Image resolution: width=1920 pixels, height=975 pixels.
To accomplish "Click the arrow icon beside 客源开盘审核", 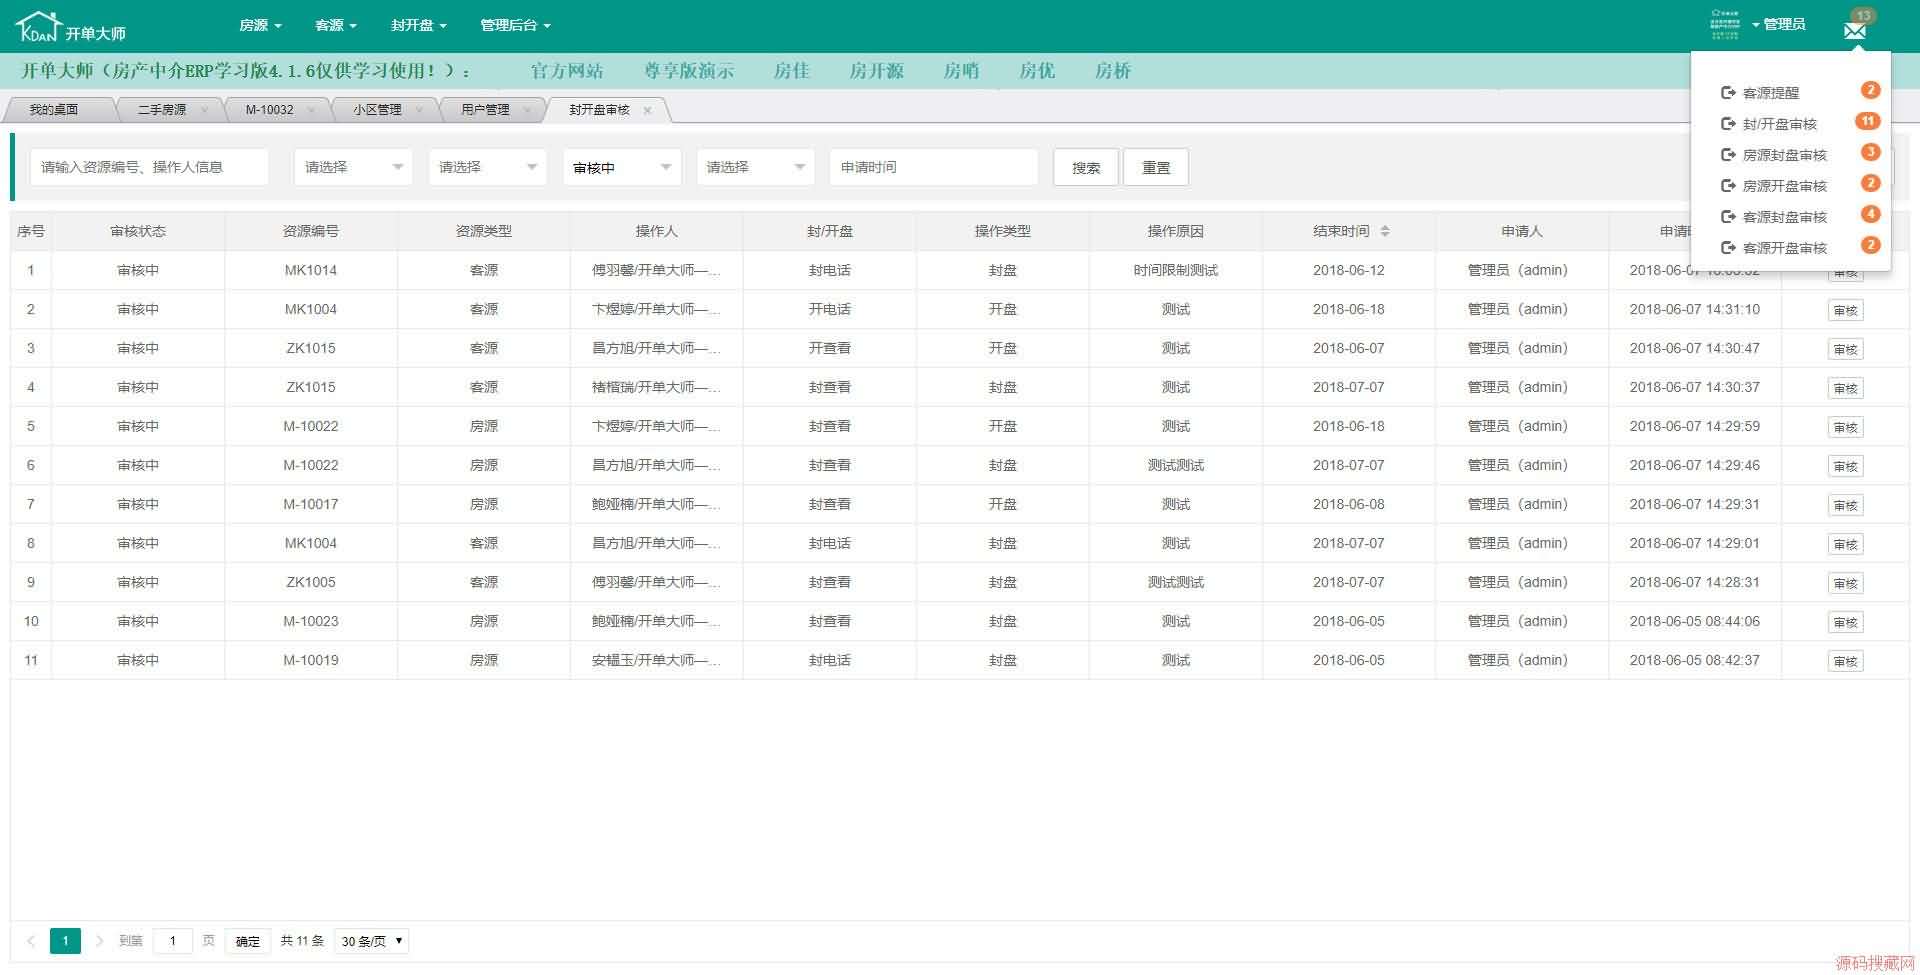I will tap(1727, 248).
